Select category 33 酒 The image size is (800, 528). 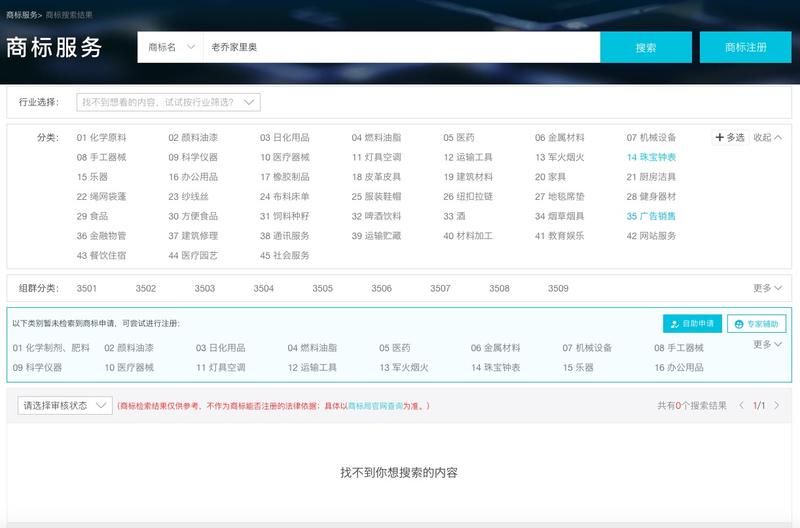tap(454, 216)
